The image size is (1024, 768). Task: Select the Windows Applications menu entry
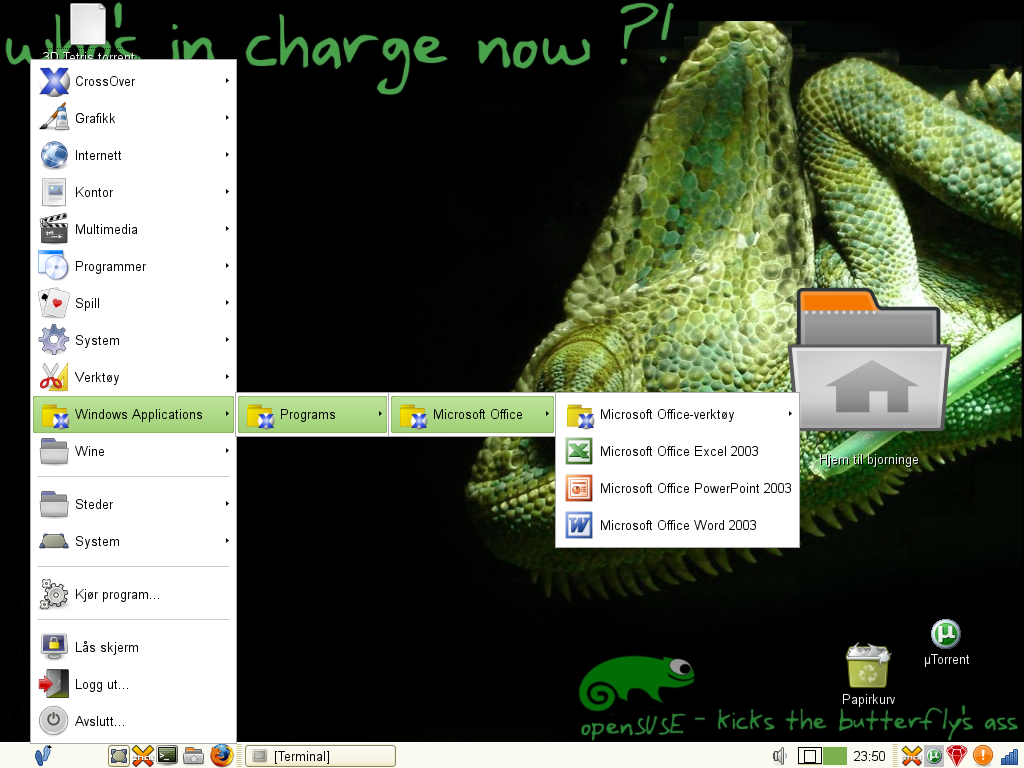[133, 414]
